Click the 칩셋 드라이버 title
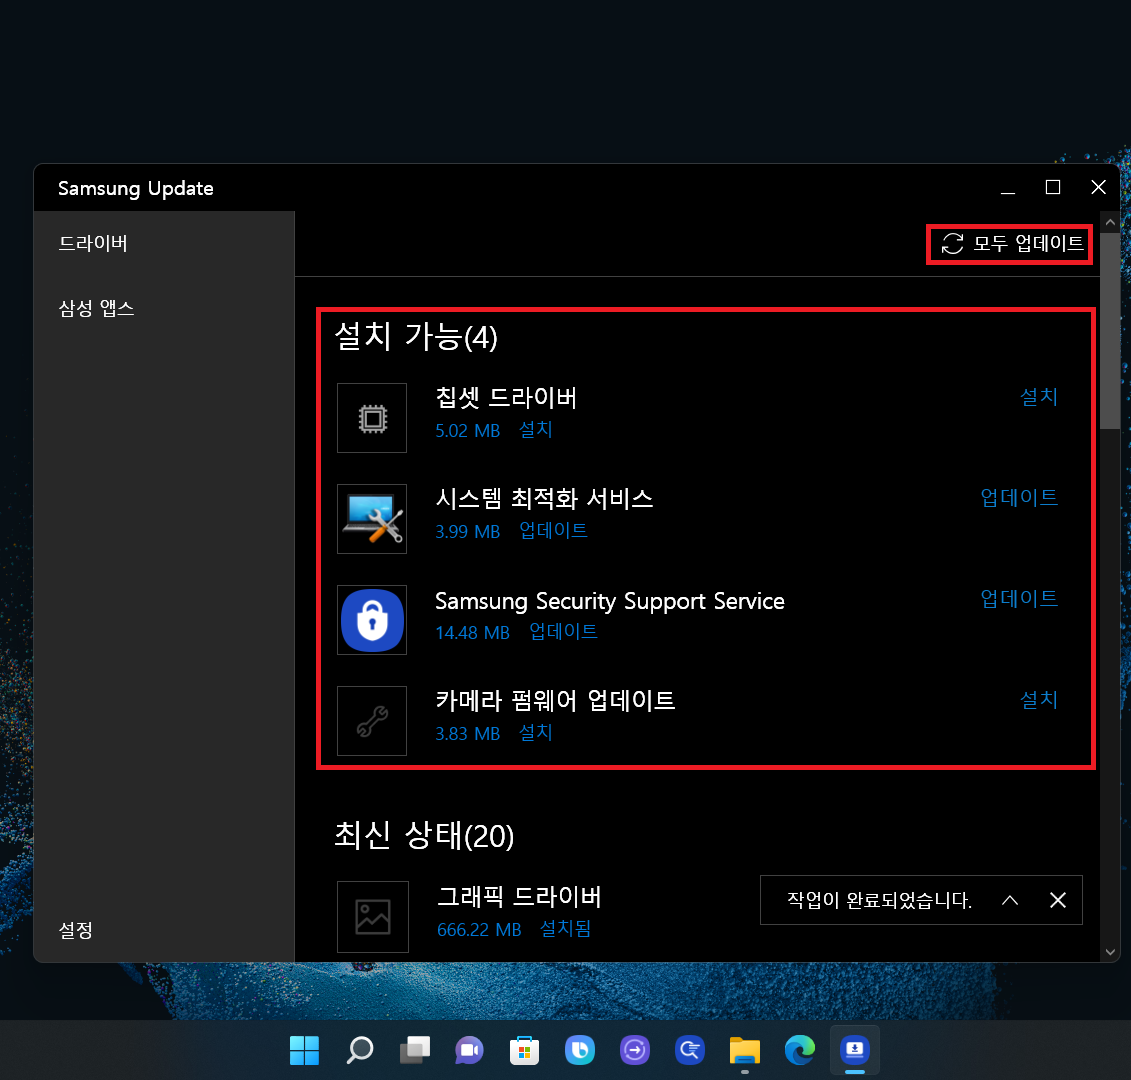Viewport: 1131px width, 1080px height. coord(506,398)
